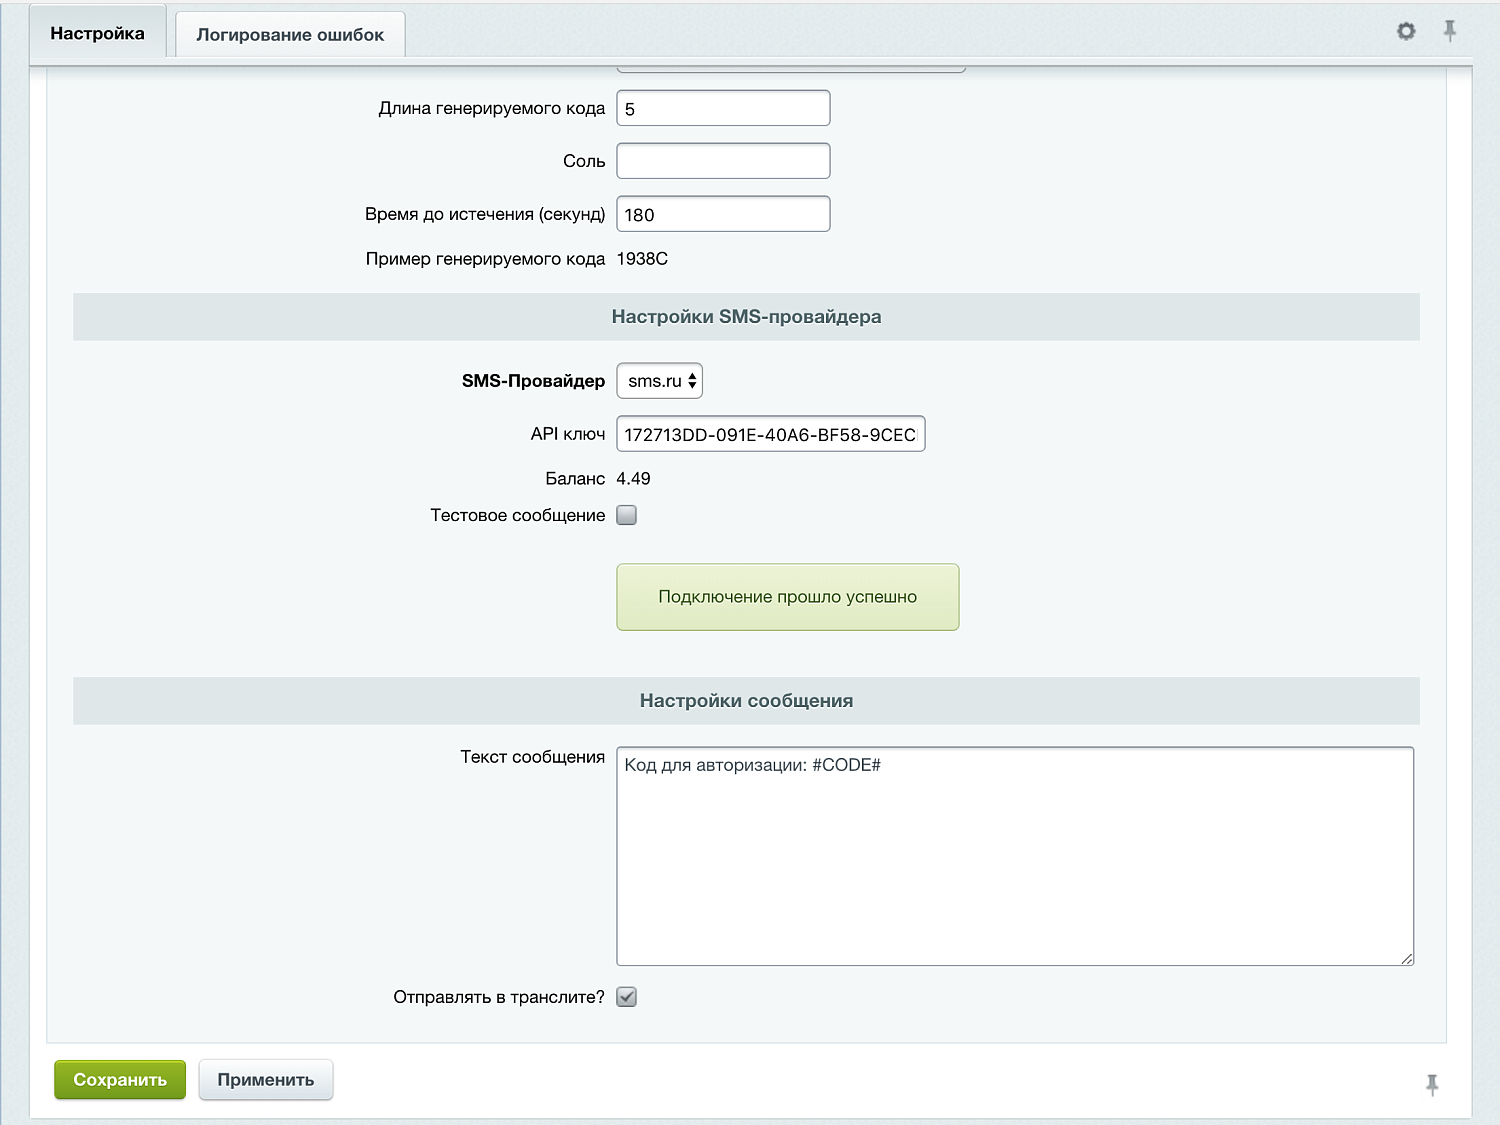The width and height of the screenshot is (1500, 1125).
Task: Click the Подключение прошло успешно notice
Action: [788, 597]
